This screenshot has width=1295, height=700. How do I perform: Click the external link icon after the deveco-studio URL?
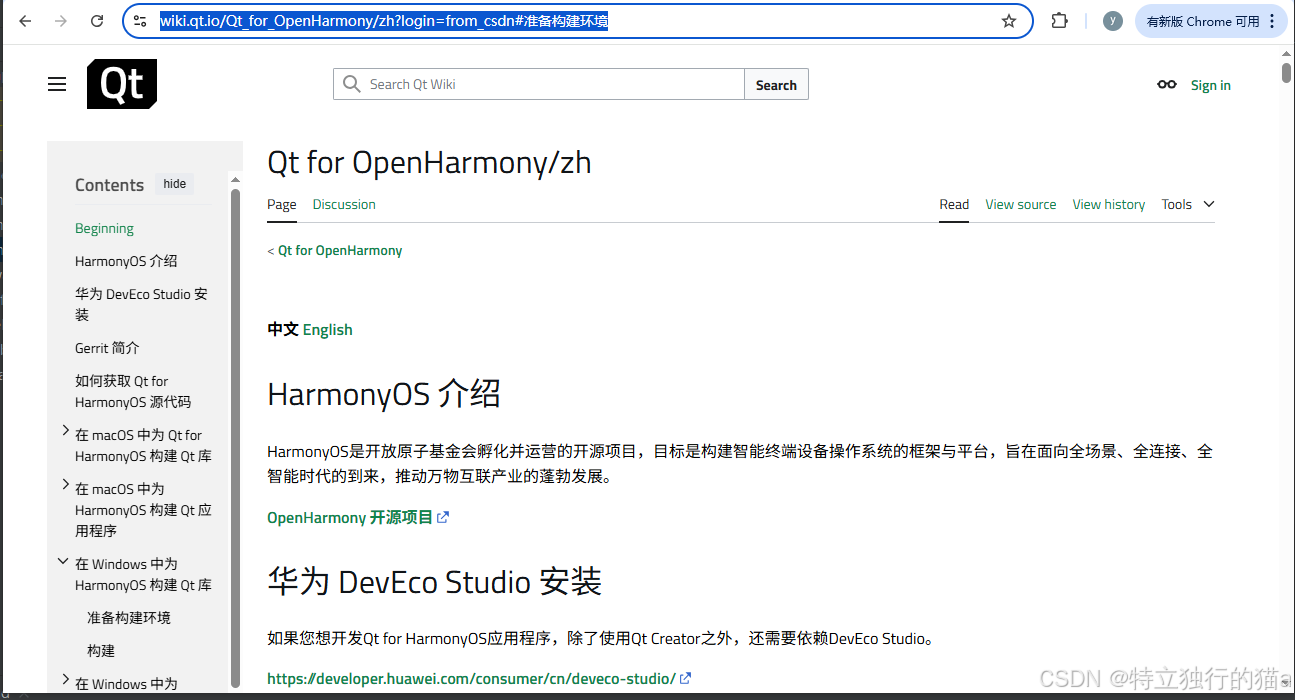coord(686,678)
